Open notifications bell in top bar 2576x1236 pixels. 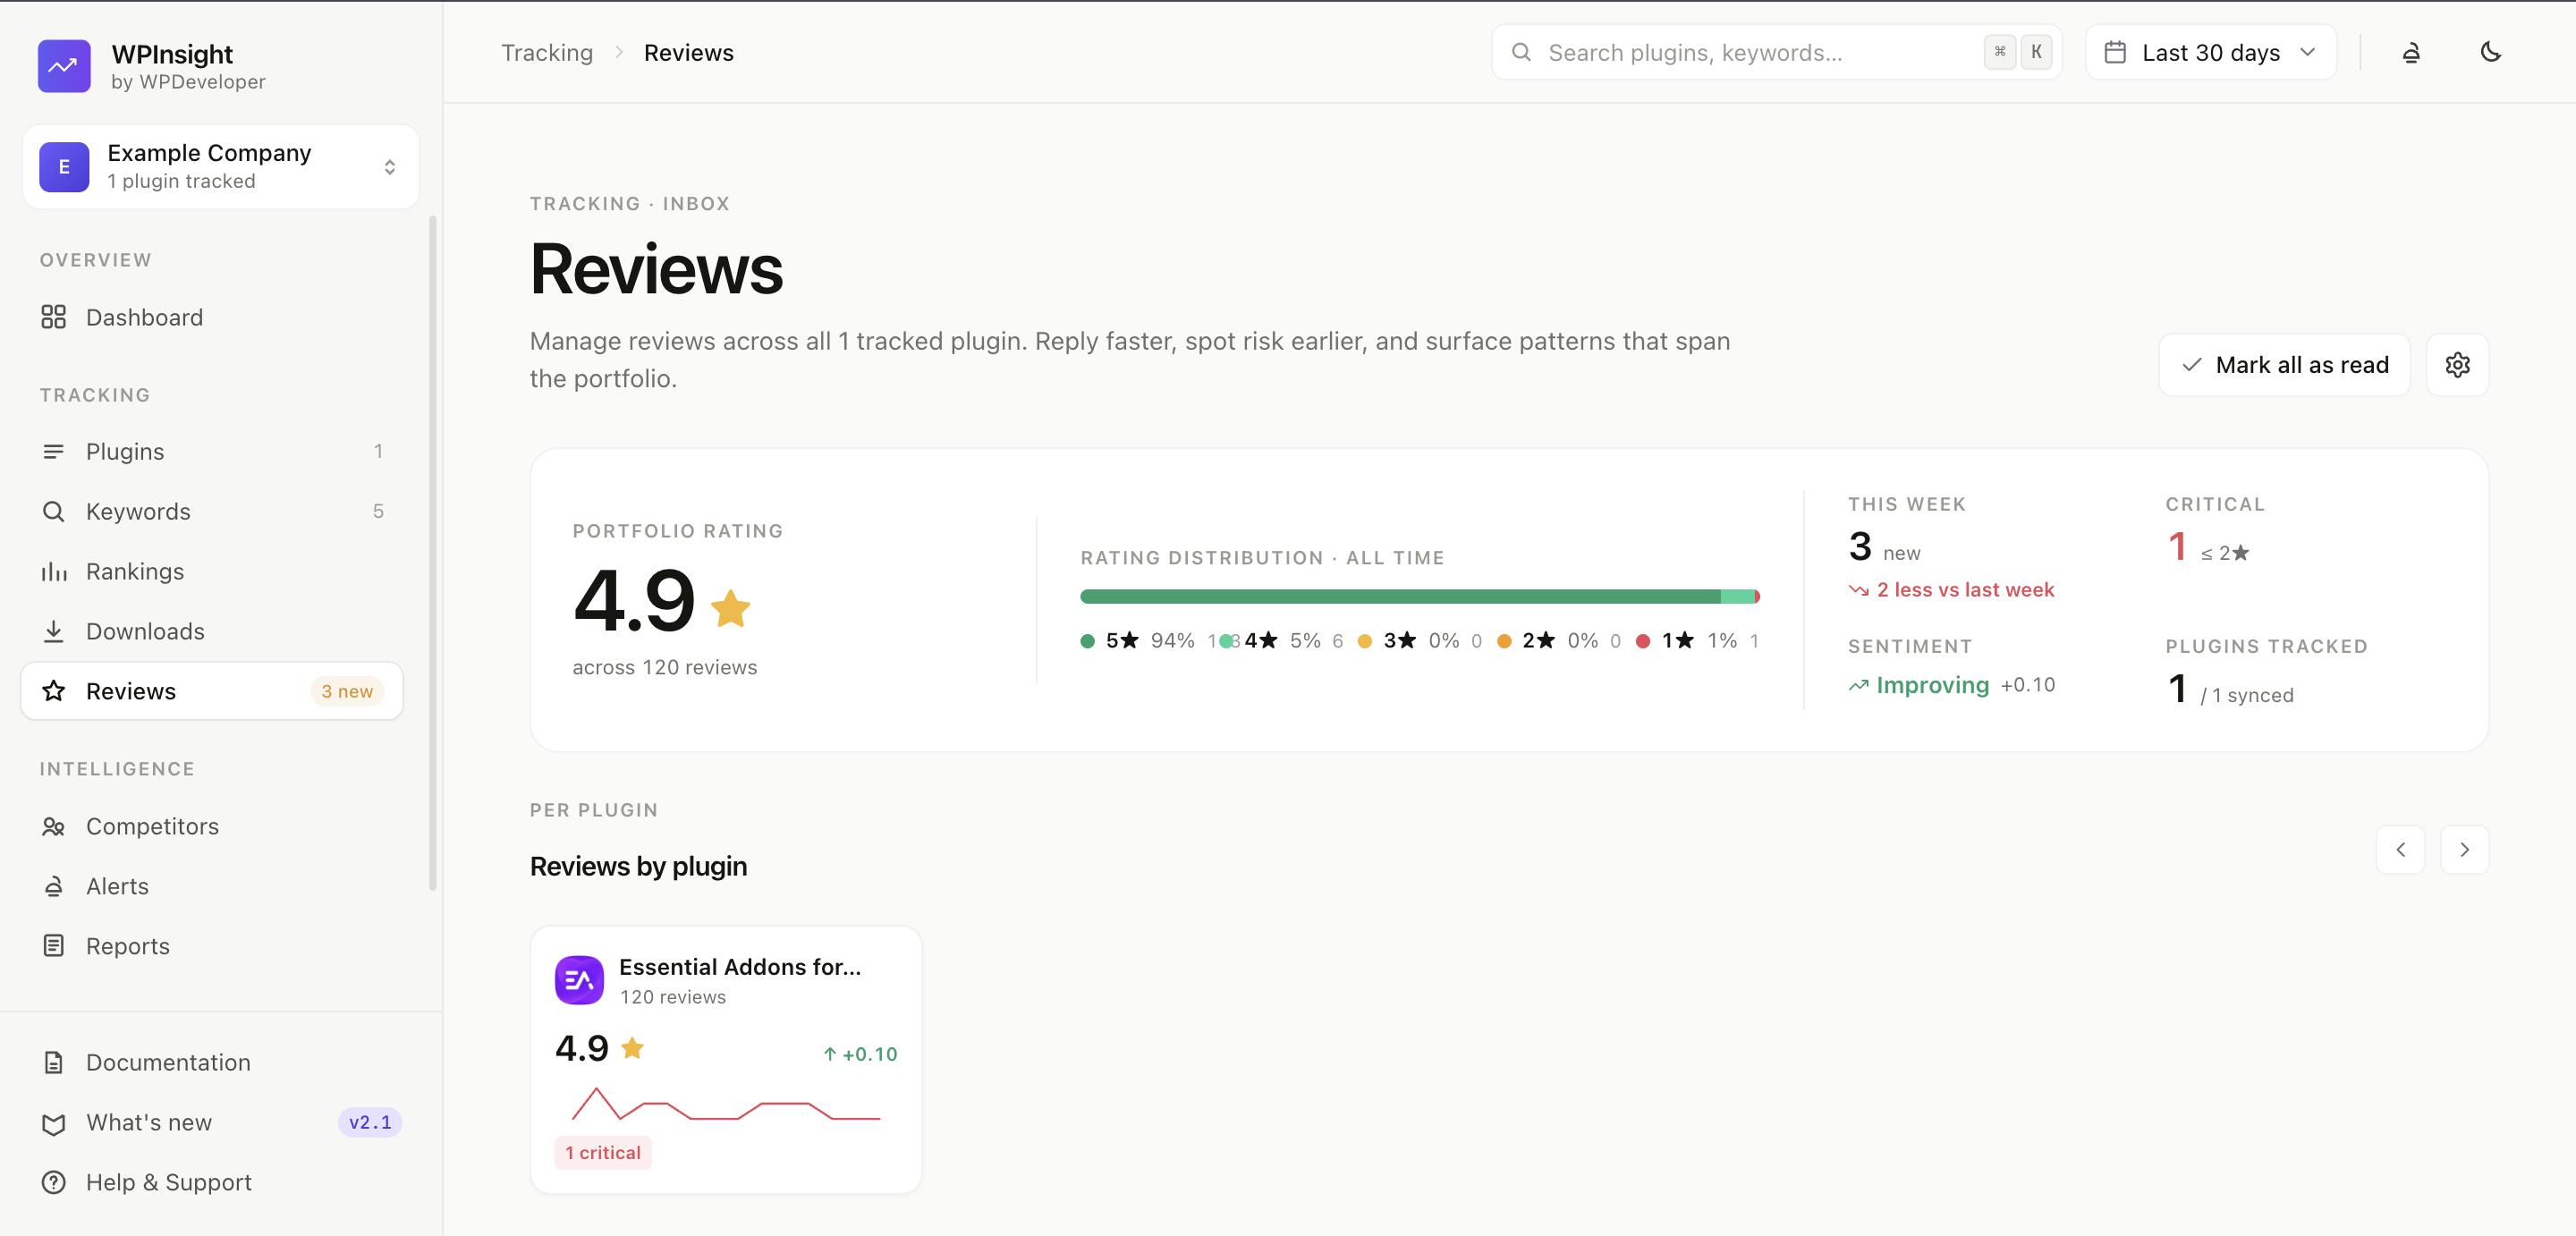click(2411, 52)
